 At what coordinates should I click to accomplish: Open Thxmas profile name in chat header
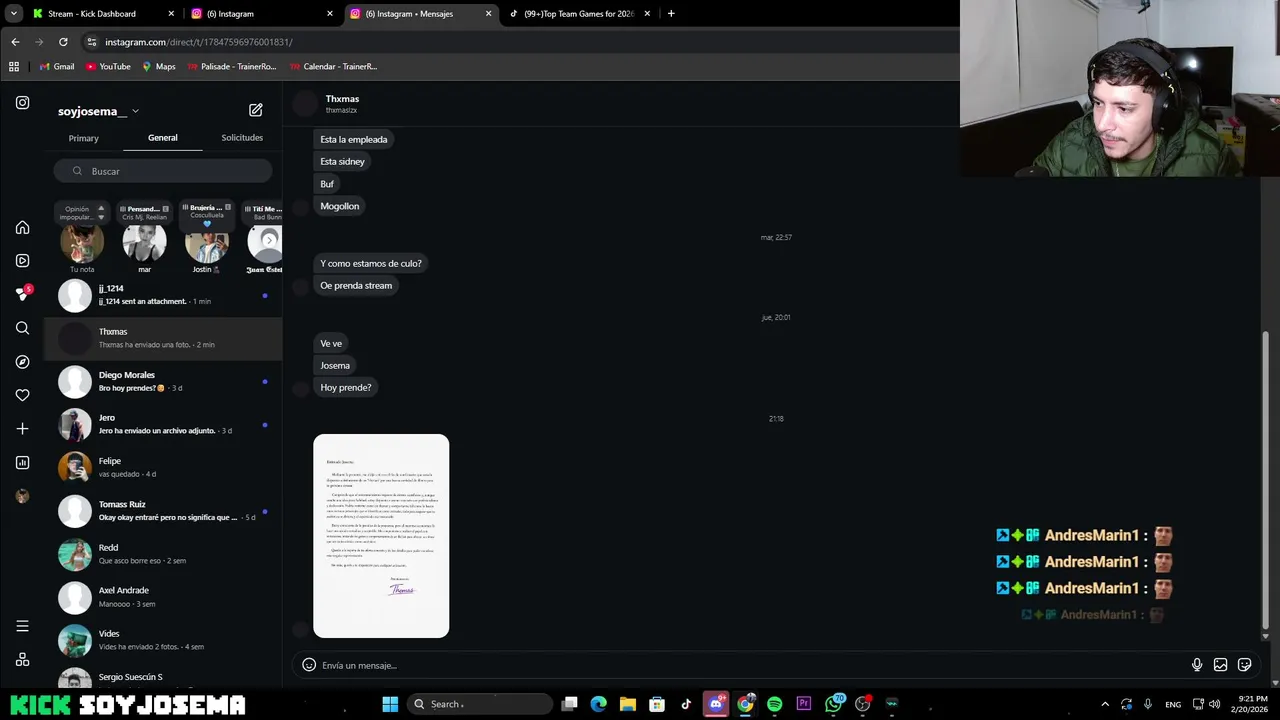click(342, 99)
